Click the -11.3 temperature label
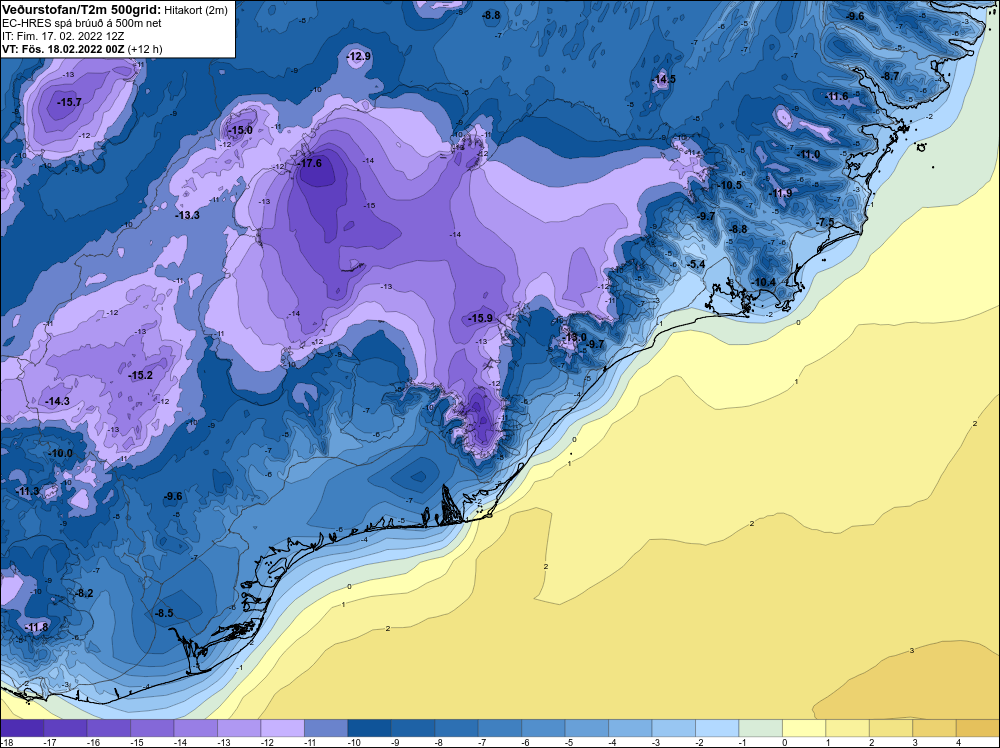Screen dimensions: 1000x748 tap(28, 491)
